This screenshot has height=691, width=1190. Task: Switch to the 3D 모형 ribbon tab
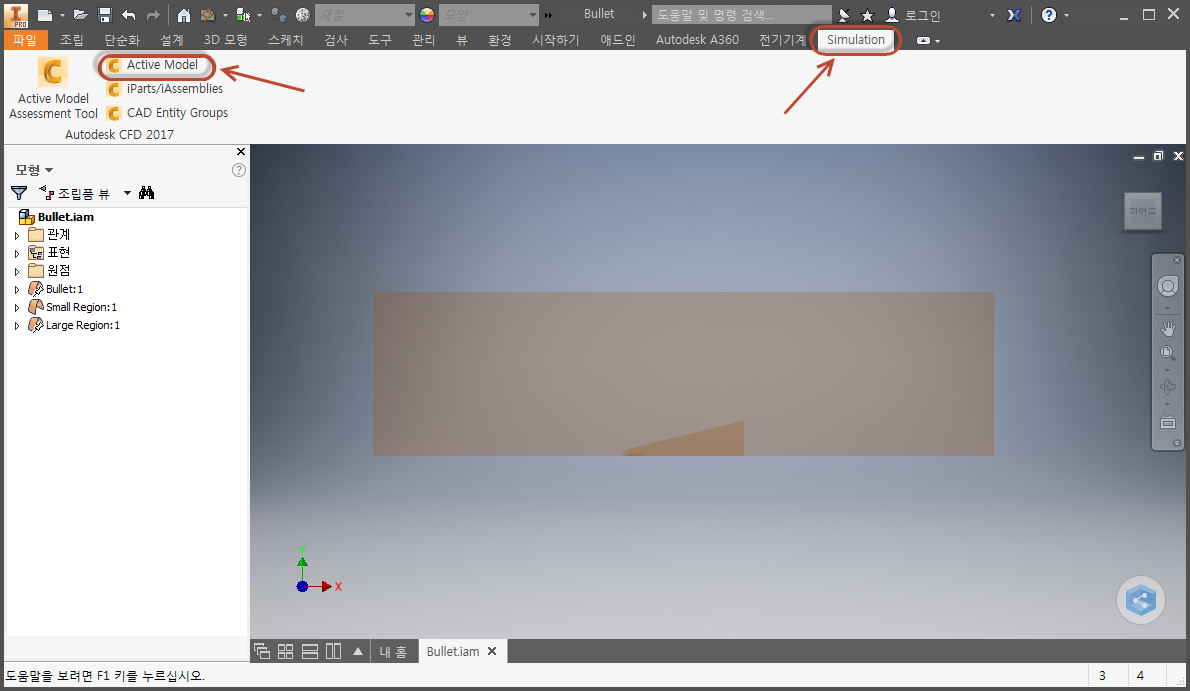coord(225,39)
